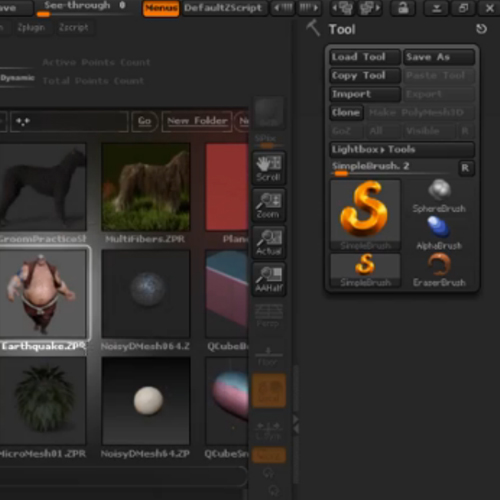Click next UI layout arrow button

tap(309, 8)
